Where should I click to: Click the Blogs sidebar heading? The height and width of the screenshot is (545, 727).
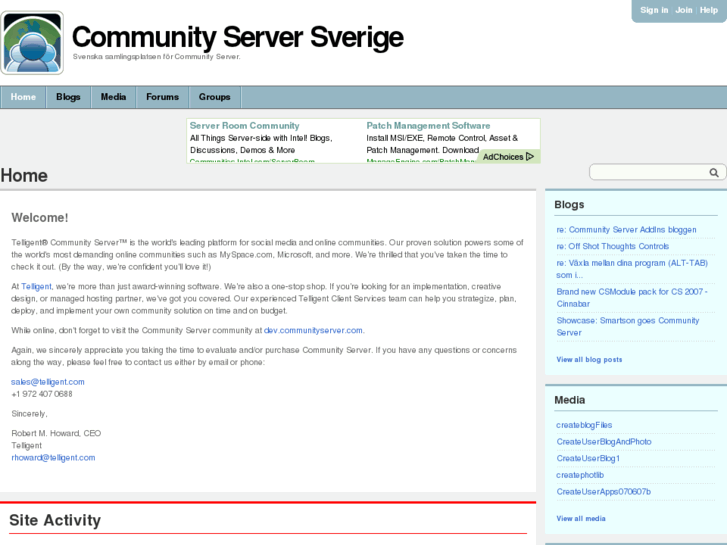(569, 205)
